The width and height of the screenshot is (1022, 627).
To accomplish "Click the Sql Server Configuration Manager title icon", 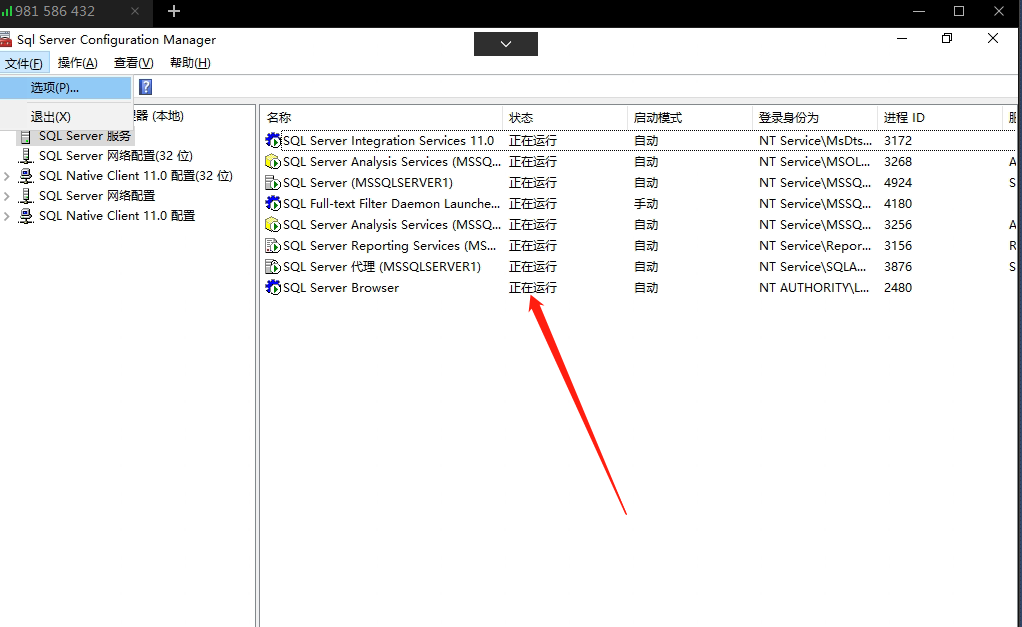I will pos(6,40).
